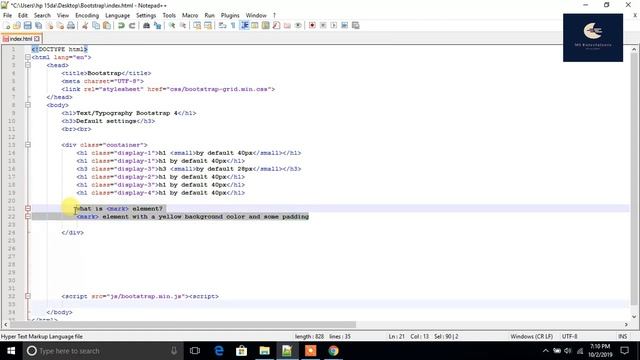Click the Playback macro icon
This screenshot has height=360, width=640.
click(x=334, y=25)
